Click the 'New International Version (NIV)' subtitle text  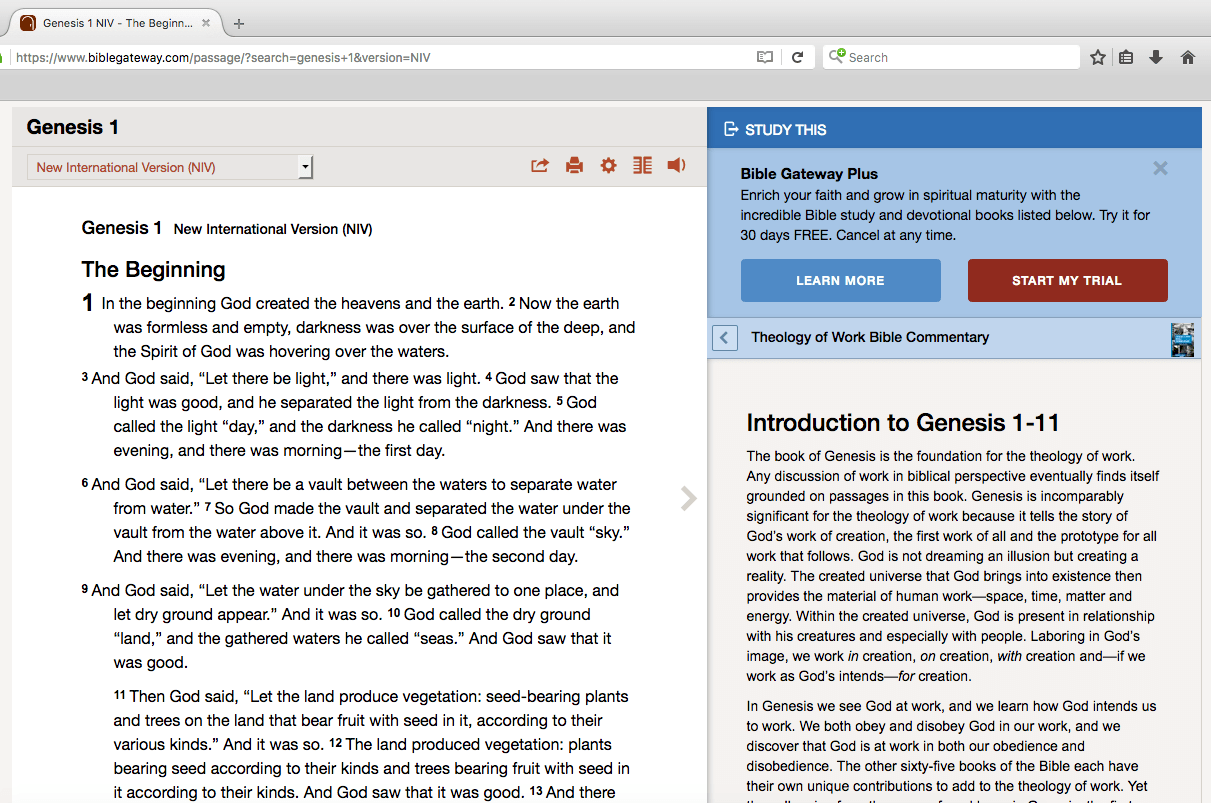[273, 229]
